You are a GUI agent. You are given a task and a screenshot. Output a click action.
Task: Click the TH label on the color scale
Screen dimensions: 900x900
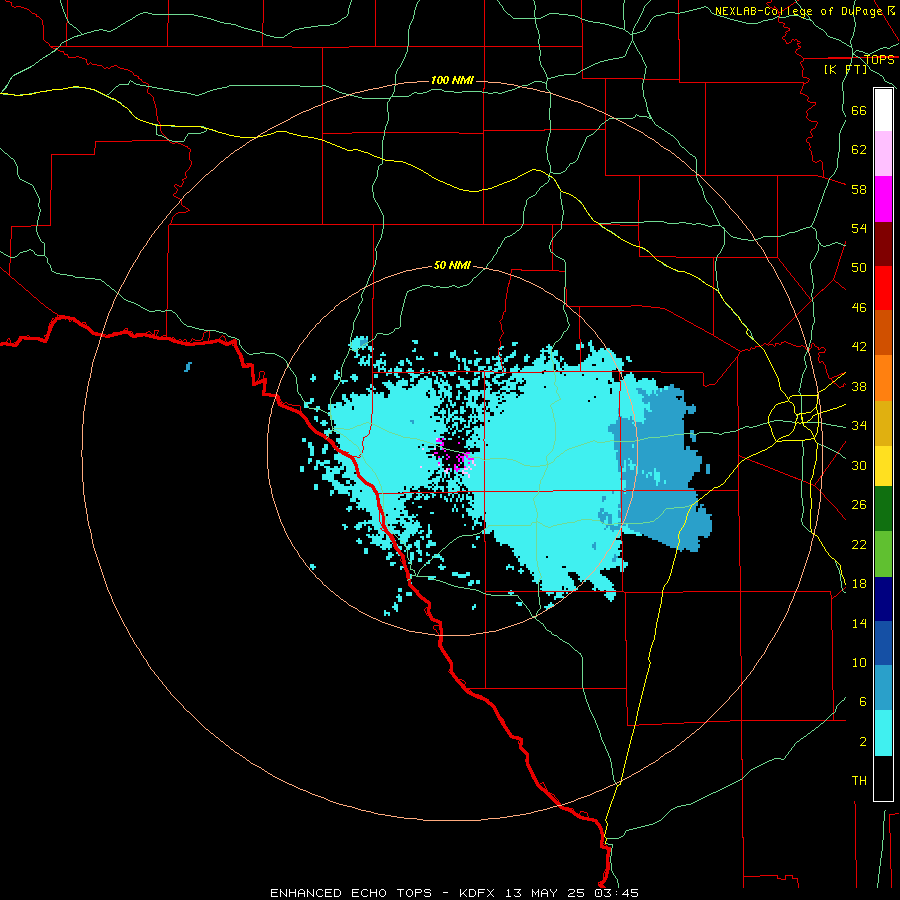(859, 781)
